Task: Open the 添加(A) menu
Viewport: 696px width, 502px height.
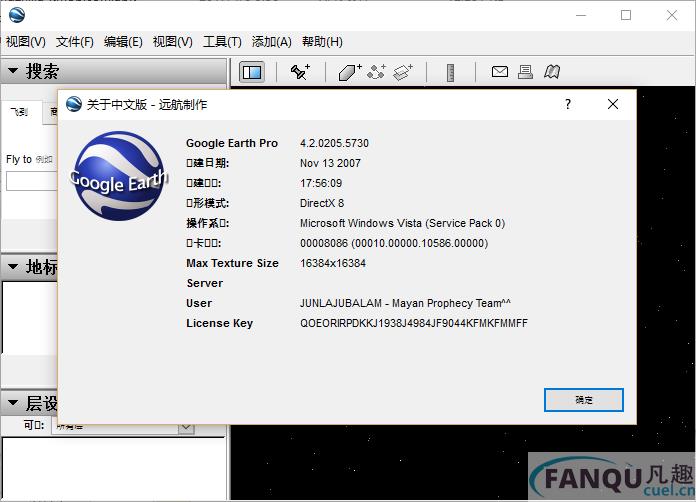Action: tap(271, 42)
